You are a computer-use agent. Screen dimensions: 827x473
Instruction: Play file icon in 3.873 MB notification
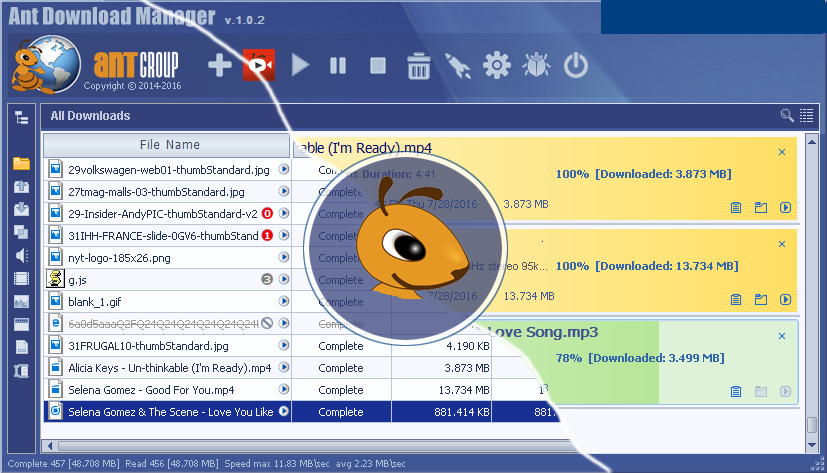click(785, 208)
